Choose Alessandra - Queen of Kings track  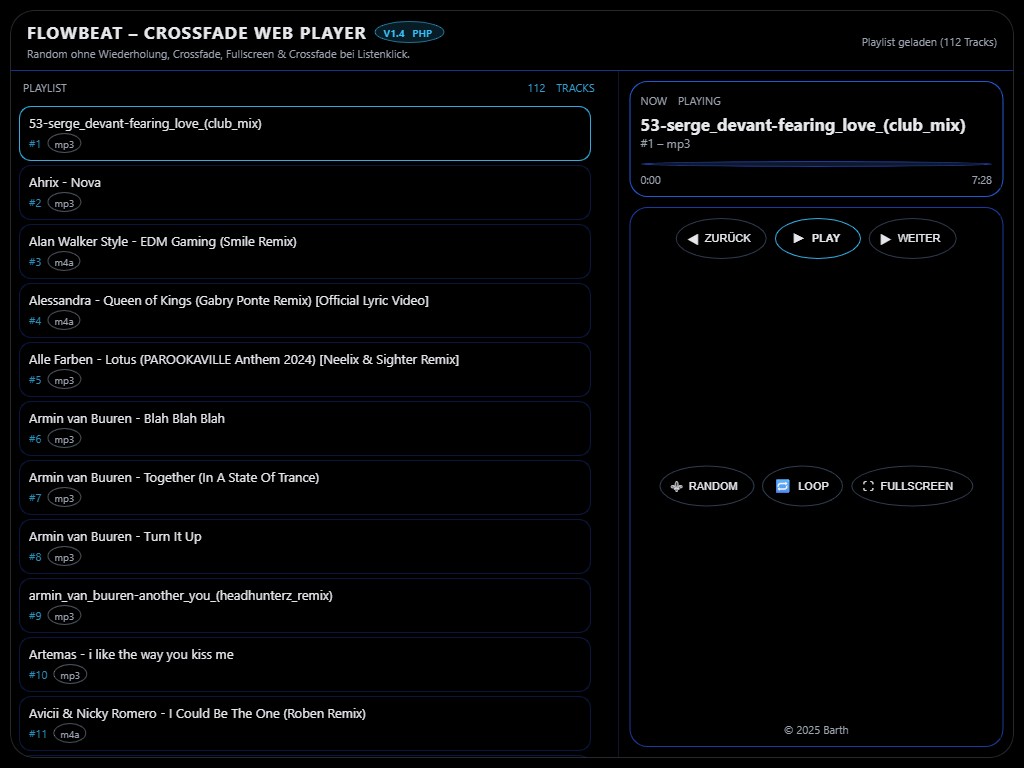(x=304, y=310)
